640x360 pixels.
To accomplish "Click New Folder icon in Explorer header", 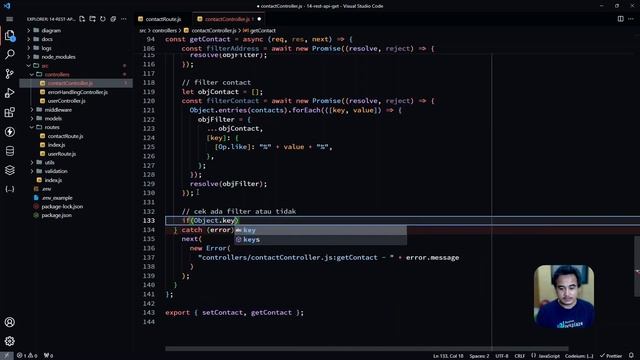I will click(x=93, y=19).
